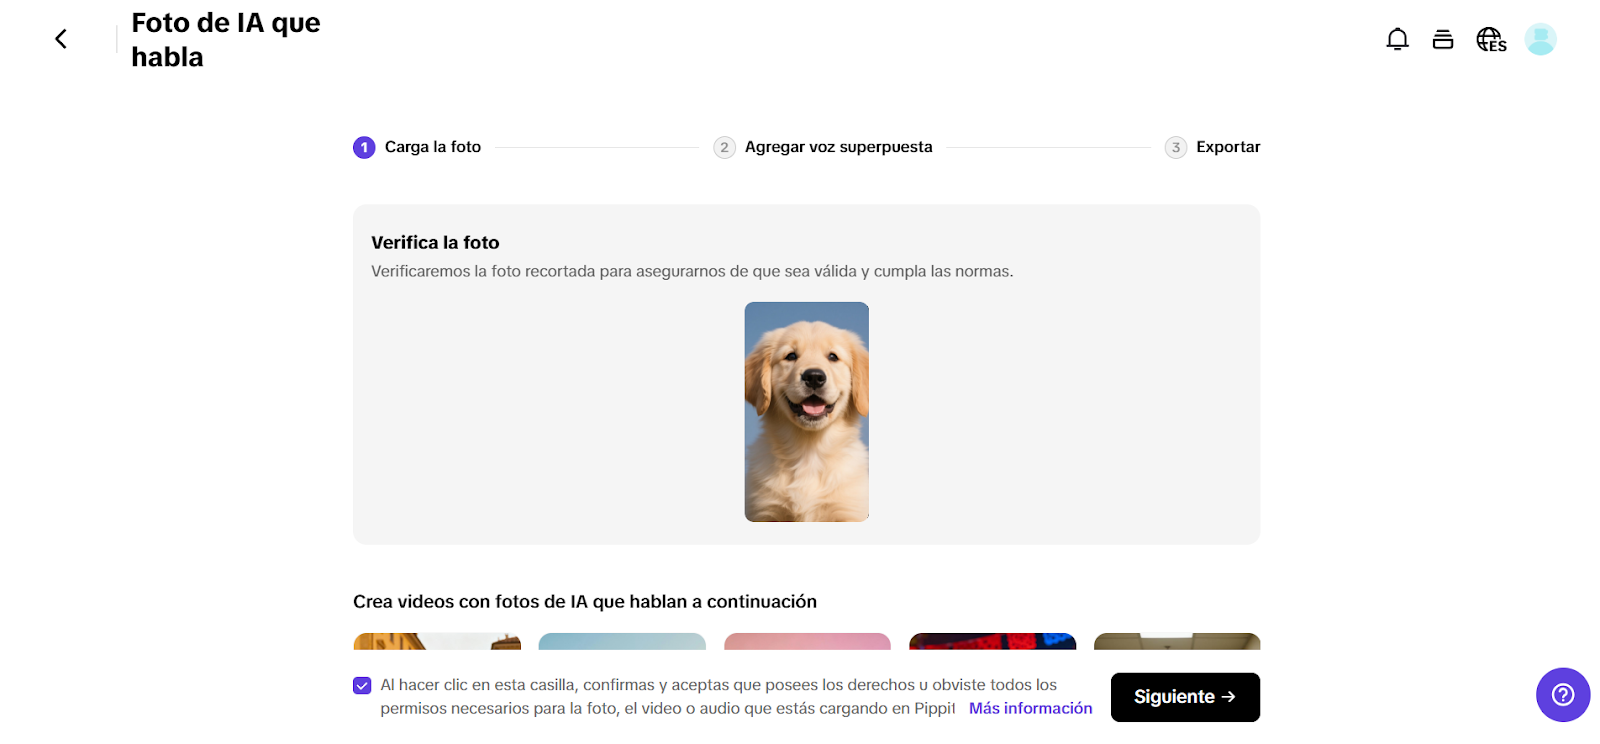Image resolution: width=1600 pixels, height=744 pixels.
Task: Choose the light blue template thumbnail
Action: point(622,641)
